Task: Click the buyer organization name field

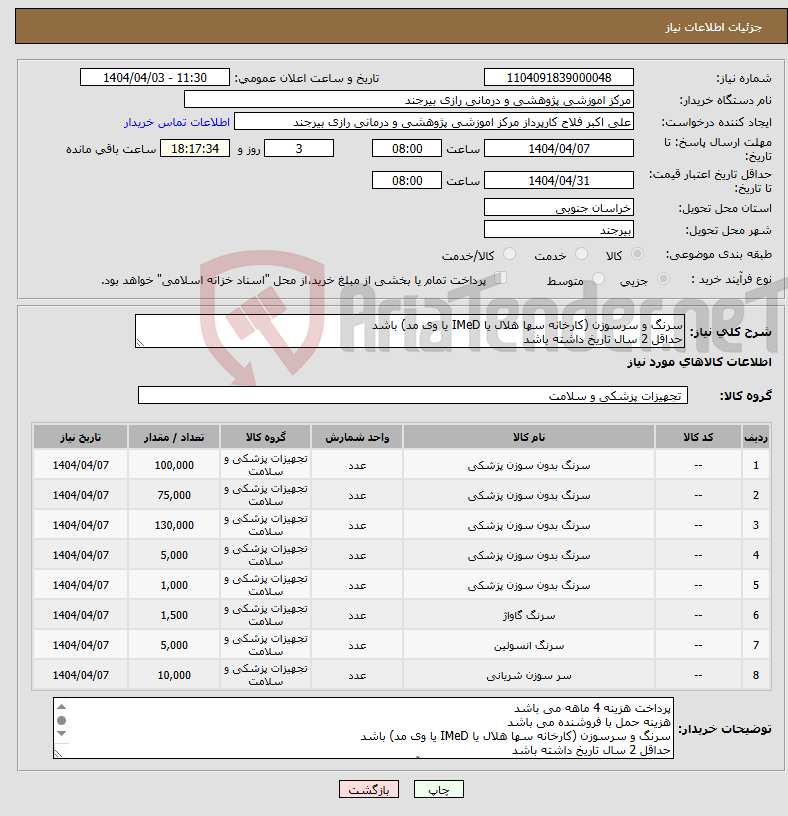Action: pyautogui.click(x=409, y=99)
